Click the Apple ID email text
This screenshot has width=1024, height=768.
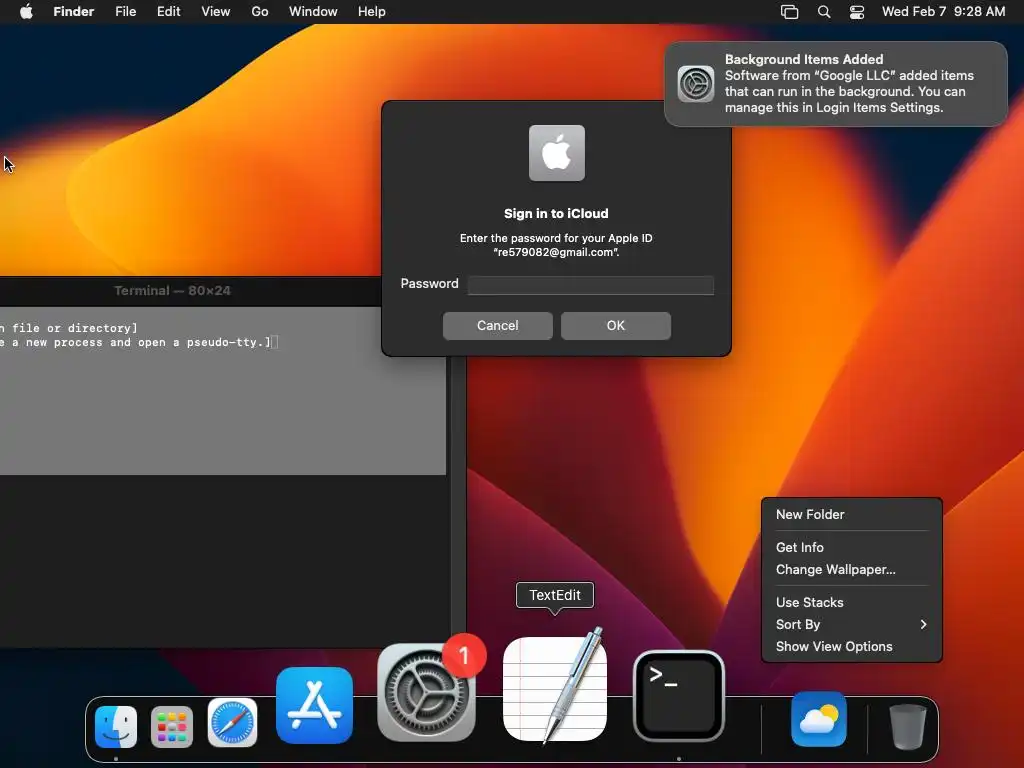click(x=556, y=252)
